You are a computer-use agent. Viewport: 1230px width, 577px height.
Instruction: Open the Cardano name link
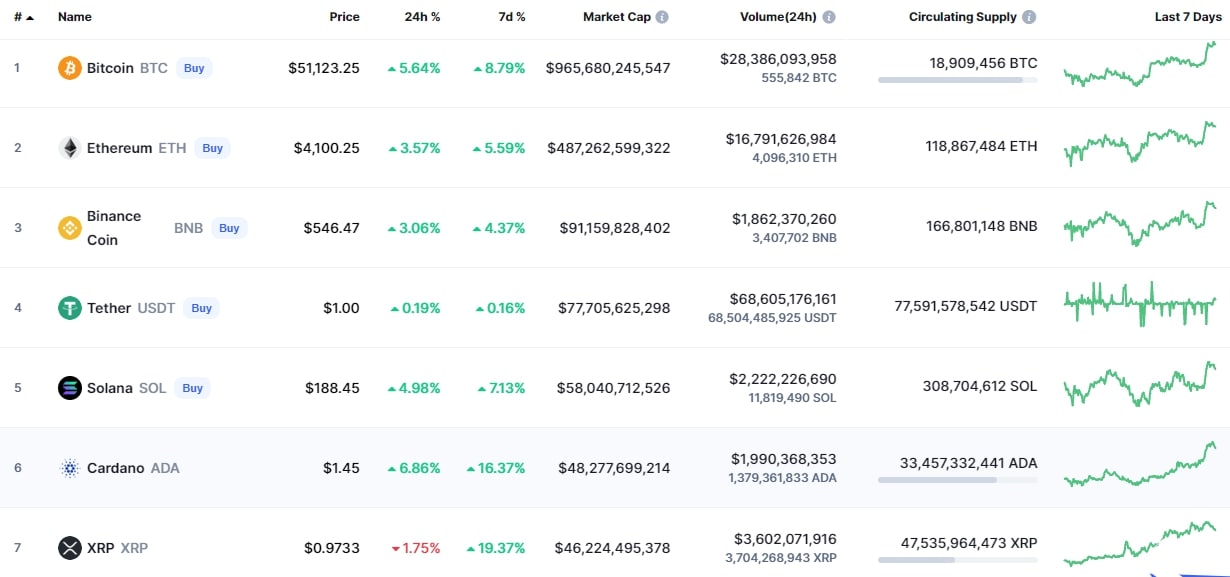(116, 468)
